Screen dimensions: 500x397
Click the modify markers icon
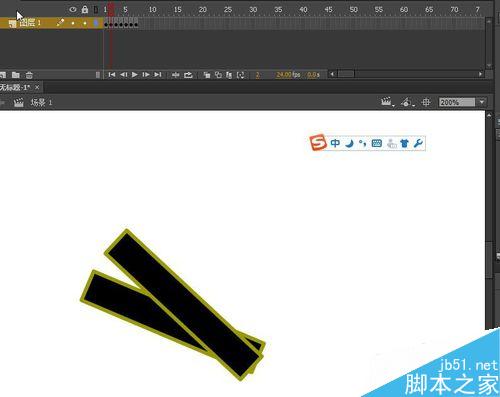(241, 75)
